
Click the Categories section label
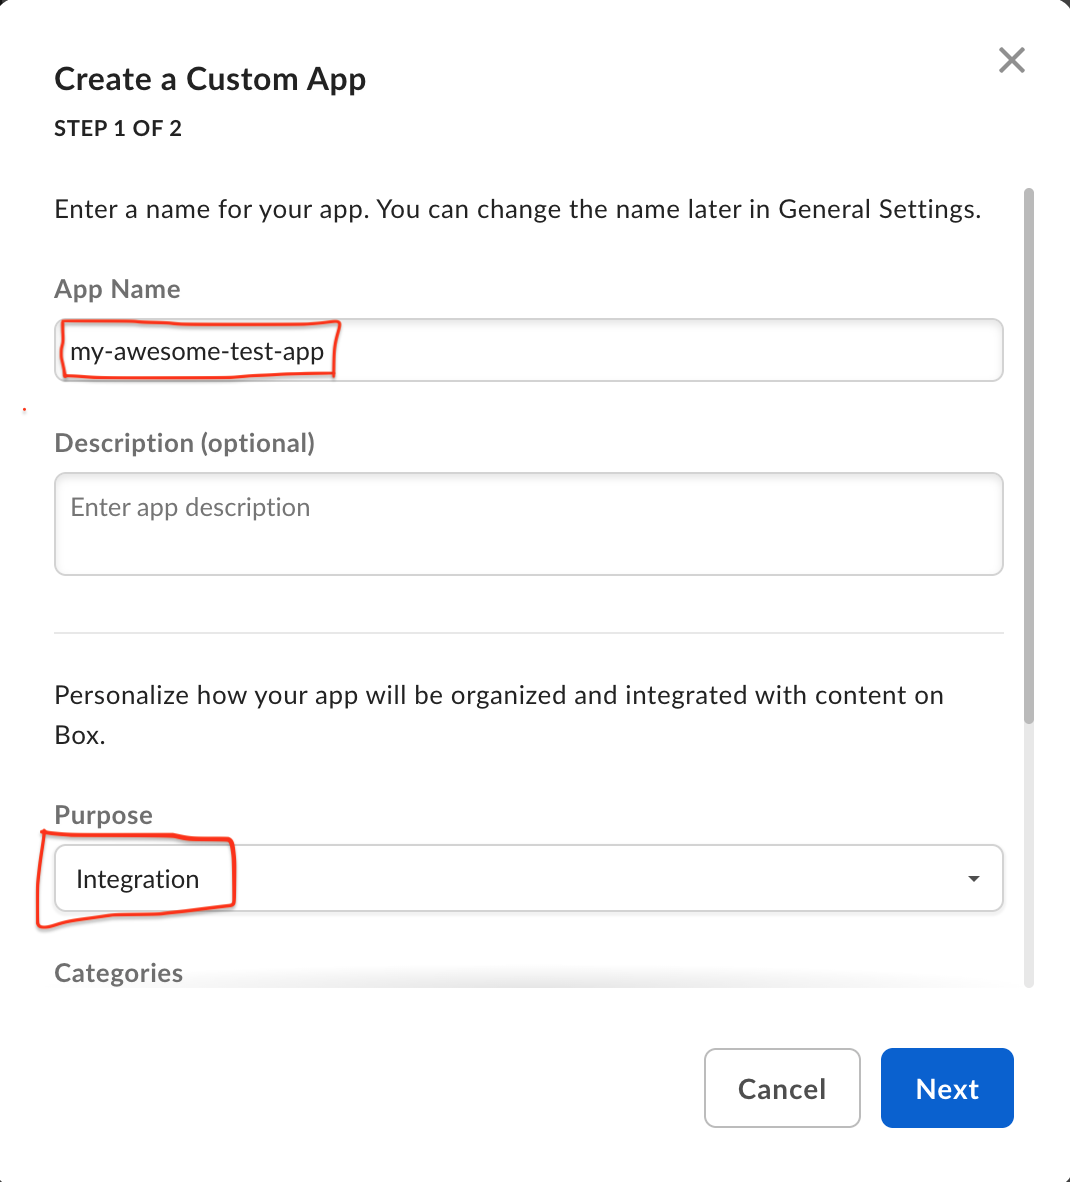(118, 973)
